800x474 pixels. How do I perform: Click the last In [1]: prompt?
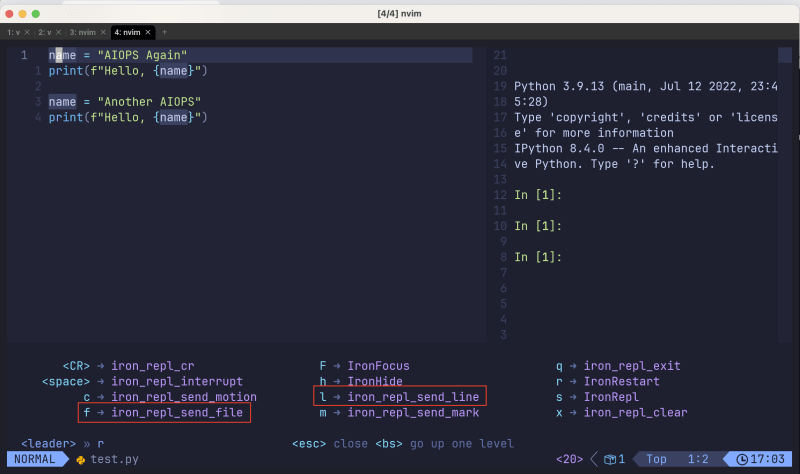pyautogui.click(x=538, y=257)
